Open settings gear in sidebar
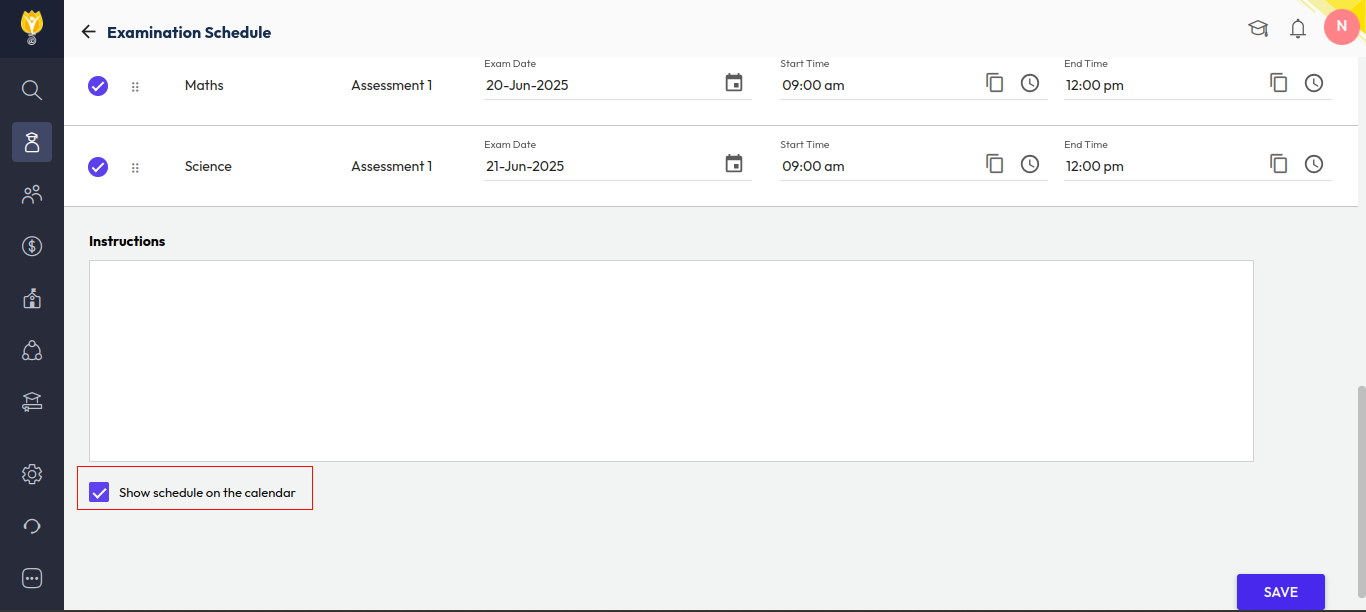Screen dimensions: 1366x612 (32, 474)
